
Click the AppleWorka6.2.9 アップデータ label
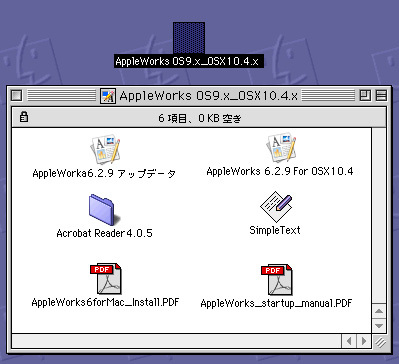pos(104,173)
